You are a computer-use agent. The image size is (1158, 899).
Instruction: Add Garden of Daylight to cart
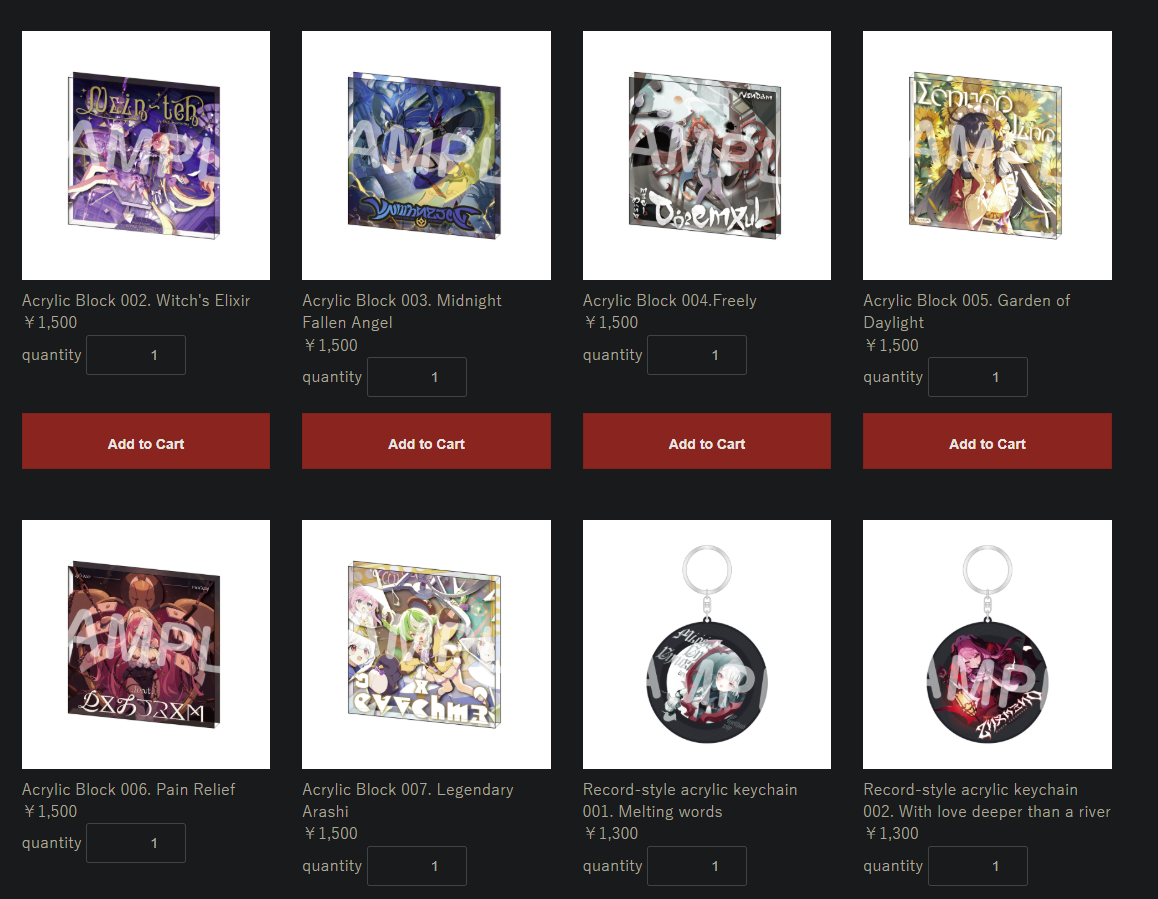tap(987, 441)
